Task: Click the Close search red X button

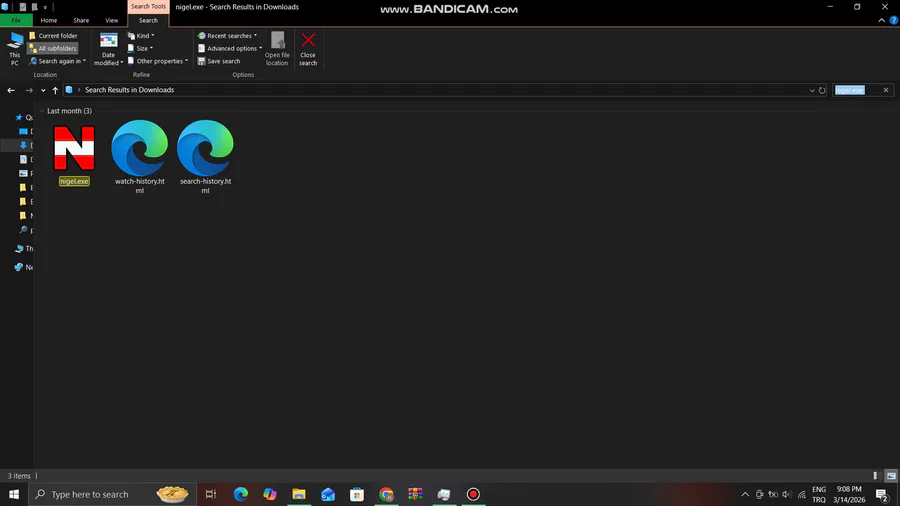Action: click(308, 49)
